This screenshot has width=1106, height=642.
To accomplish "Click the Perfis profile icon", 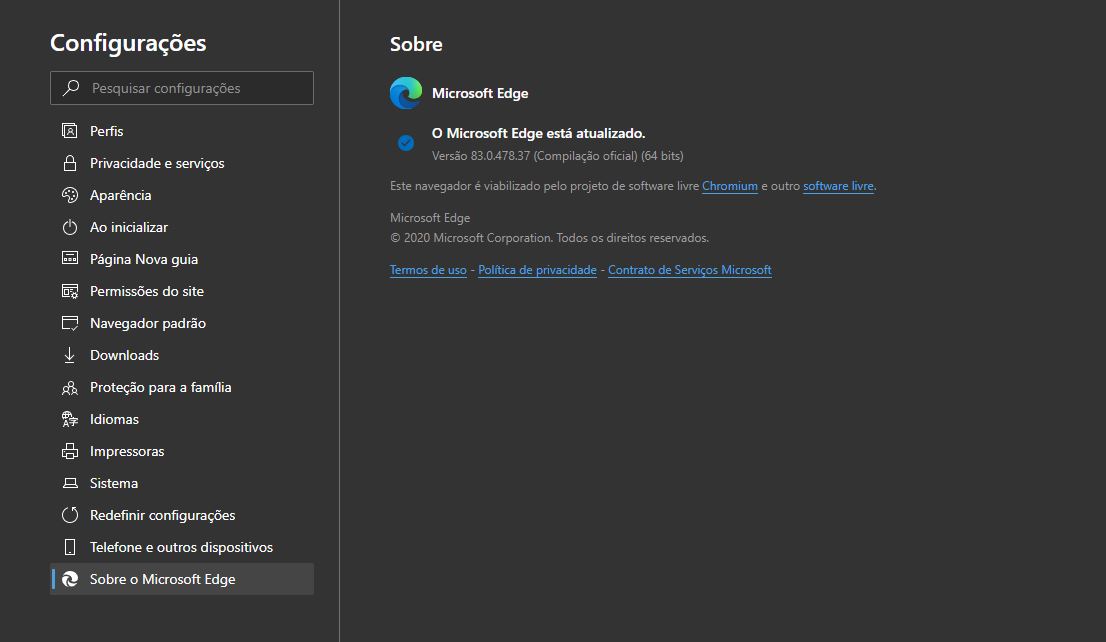I will coord(70,131).
